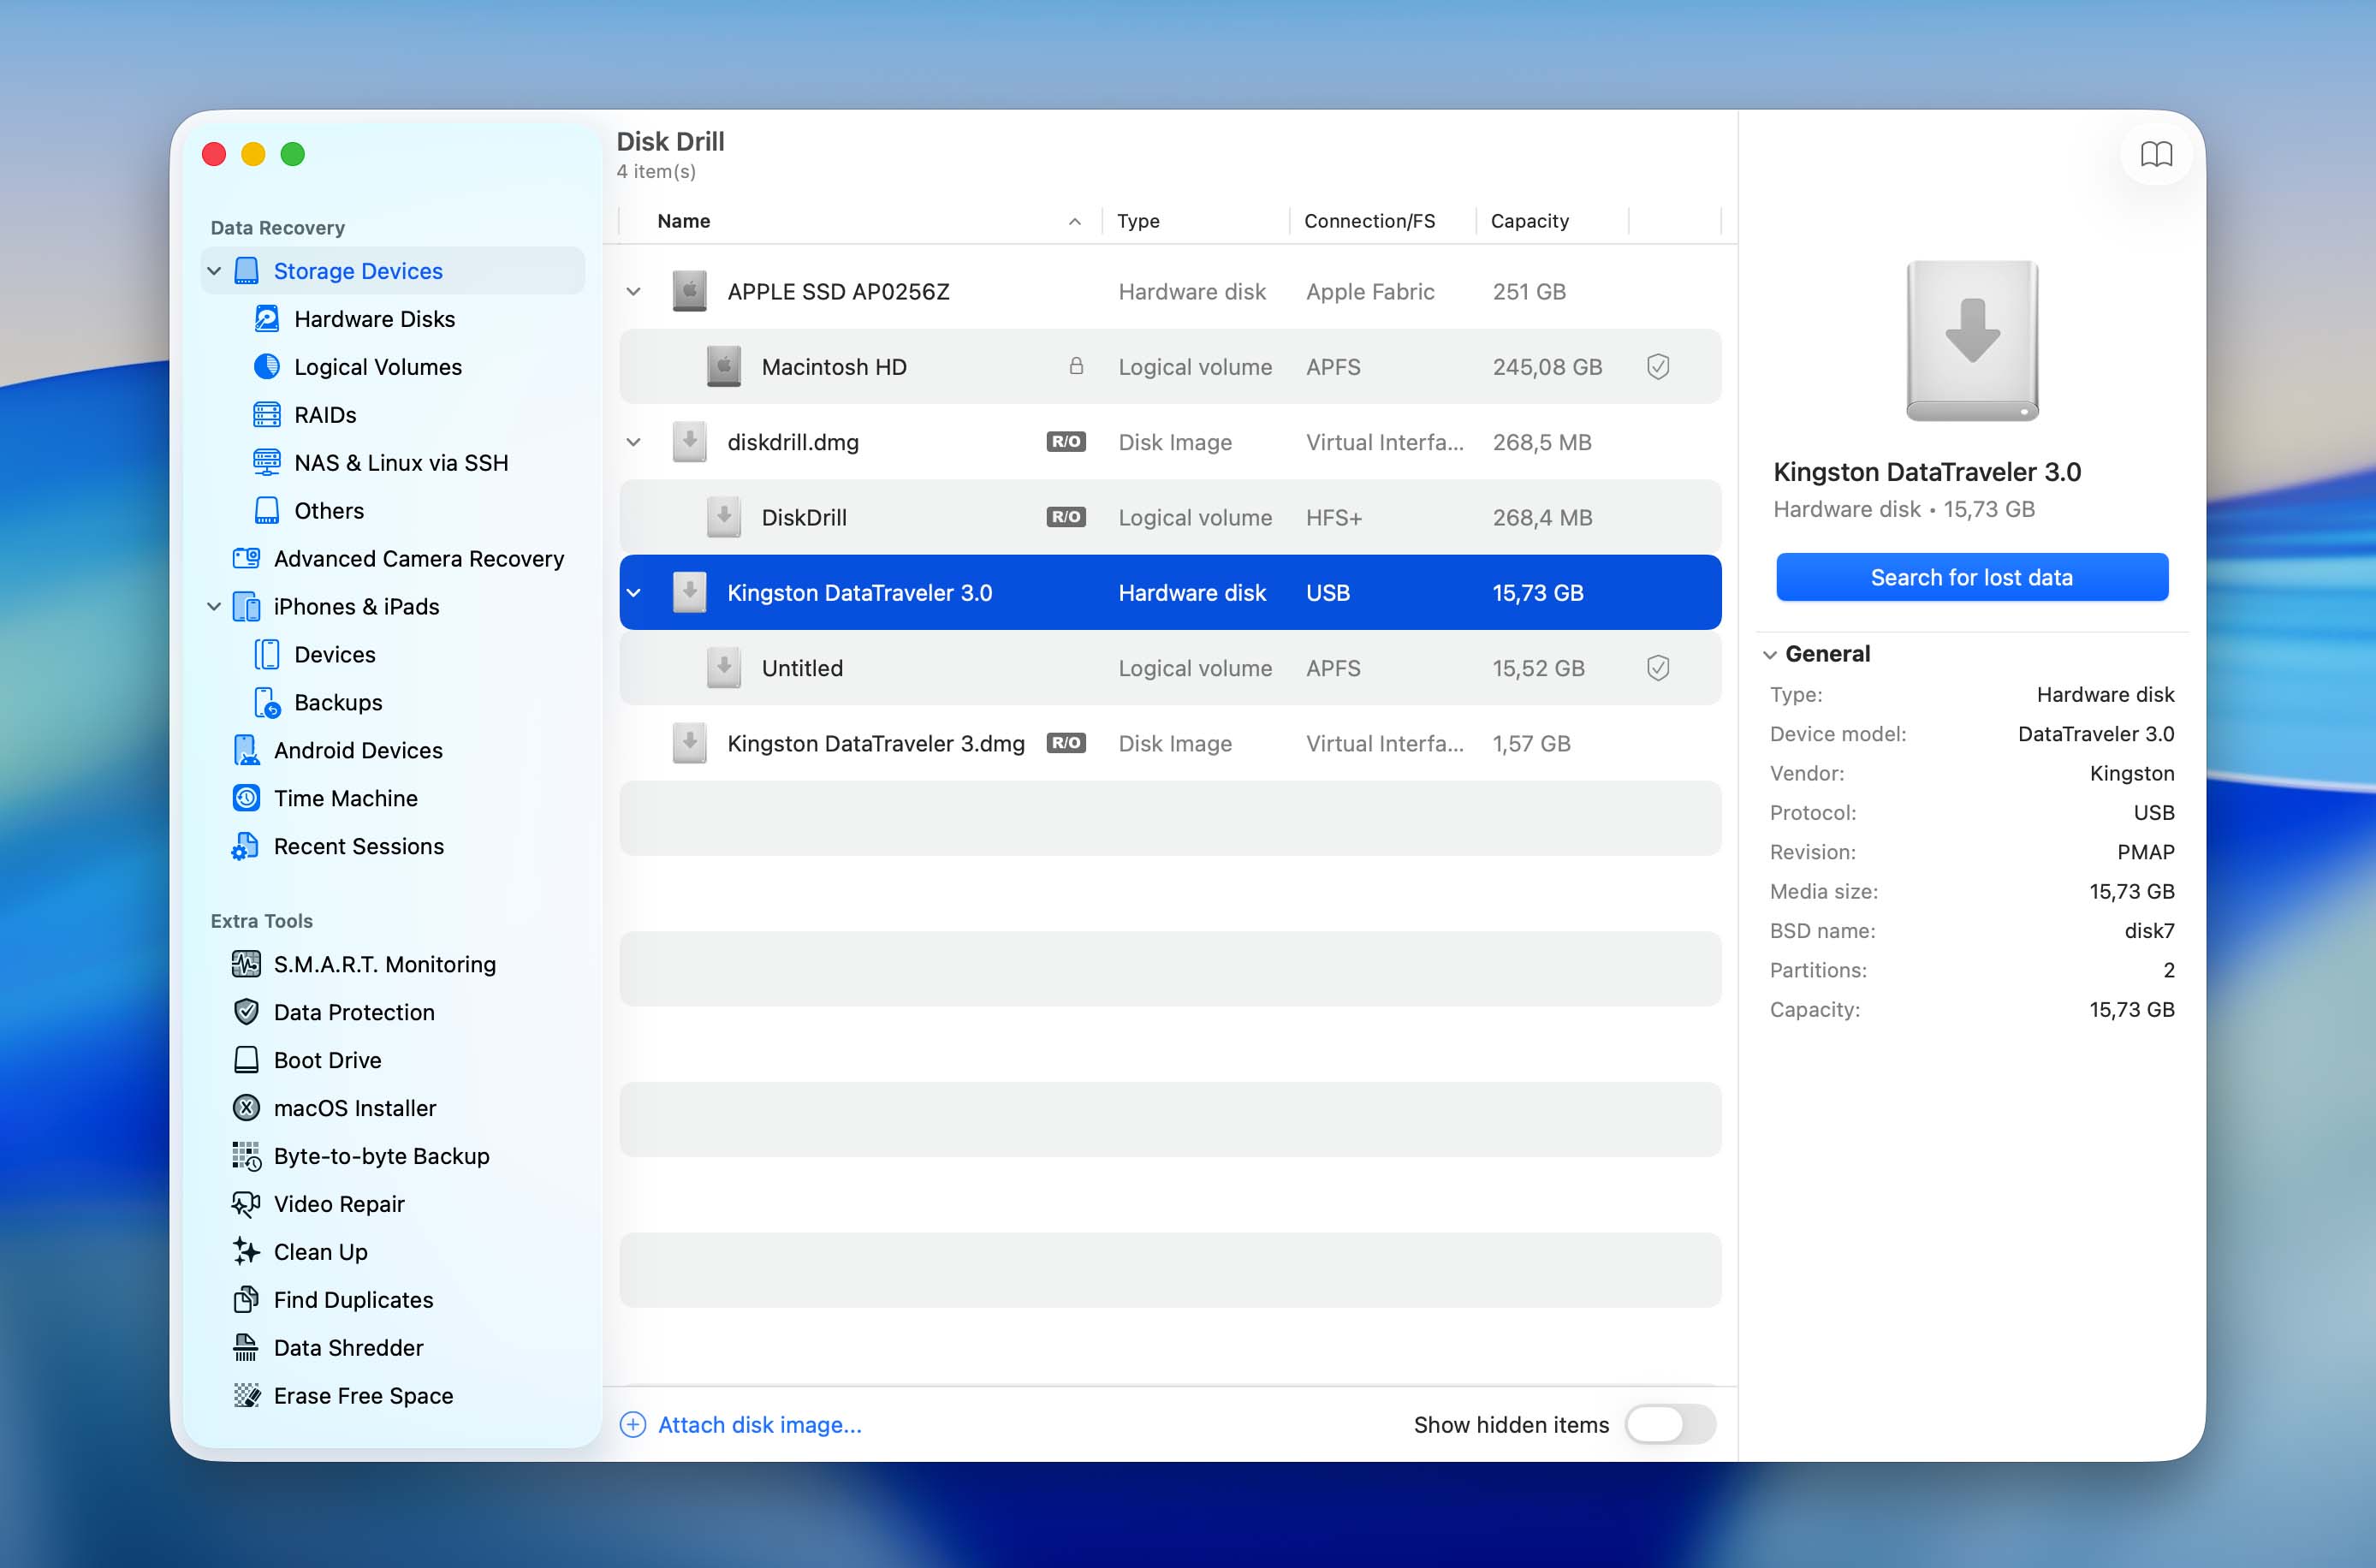
Task: Click Search for lost data button
Action: (1971, 577)
